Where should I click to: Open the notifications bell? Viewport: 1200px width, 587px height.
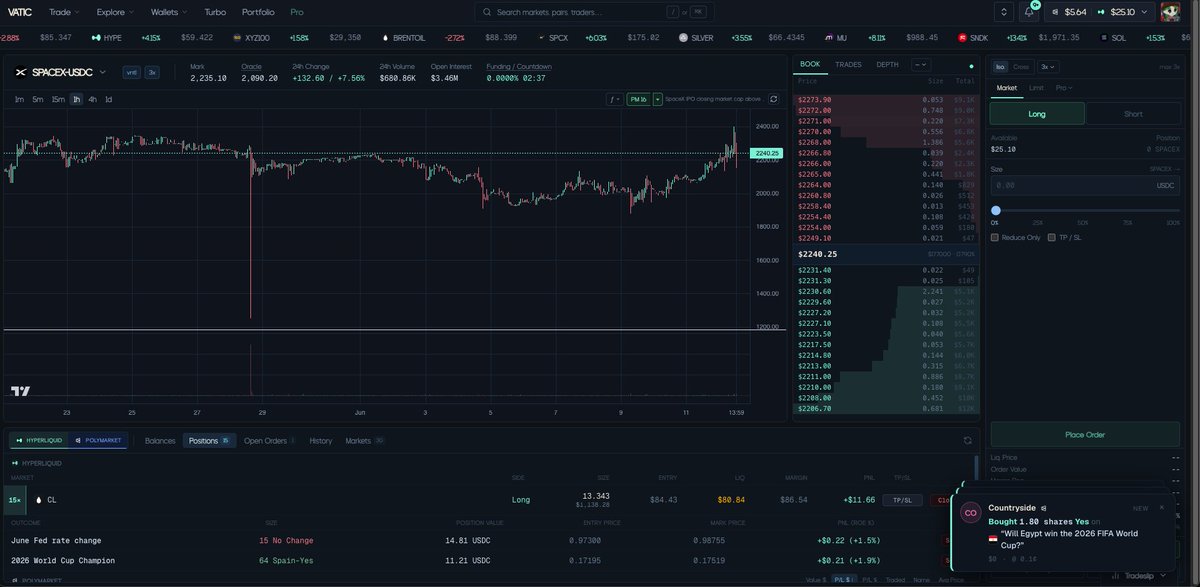click(1029, 12)
